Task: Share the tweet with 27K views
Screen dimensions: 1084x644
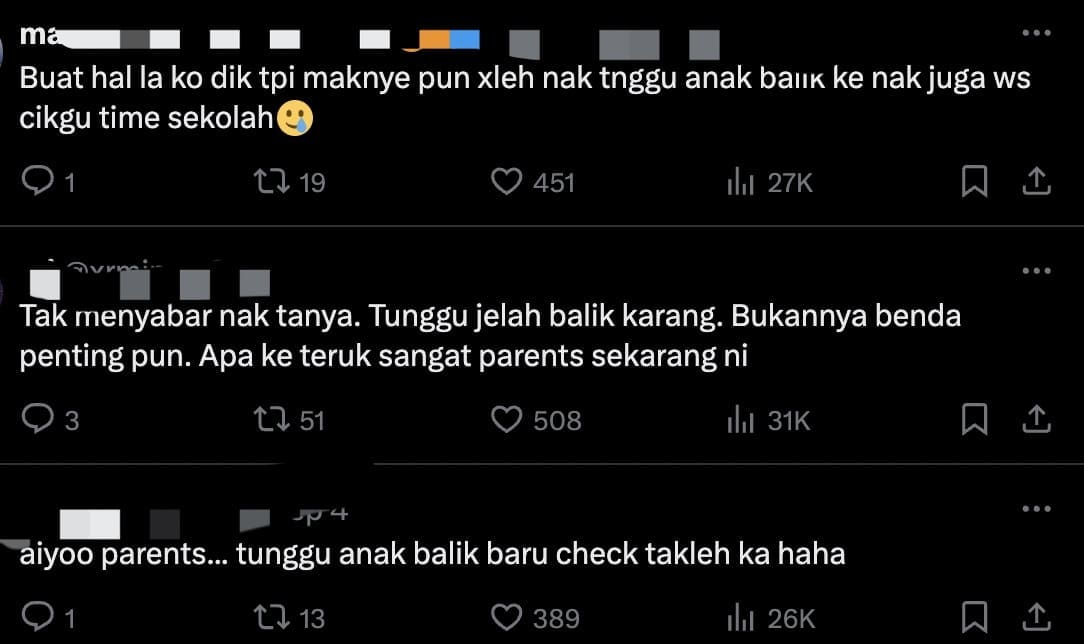Action: (x=1036, y=181)
